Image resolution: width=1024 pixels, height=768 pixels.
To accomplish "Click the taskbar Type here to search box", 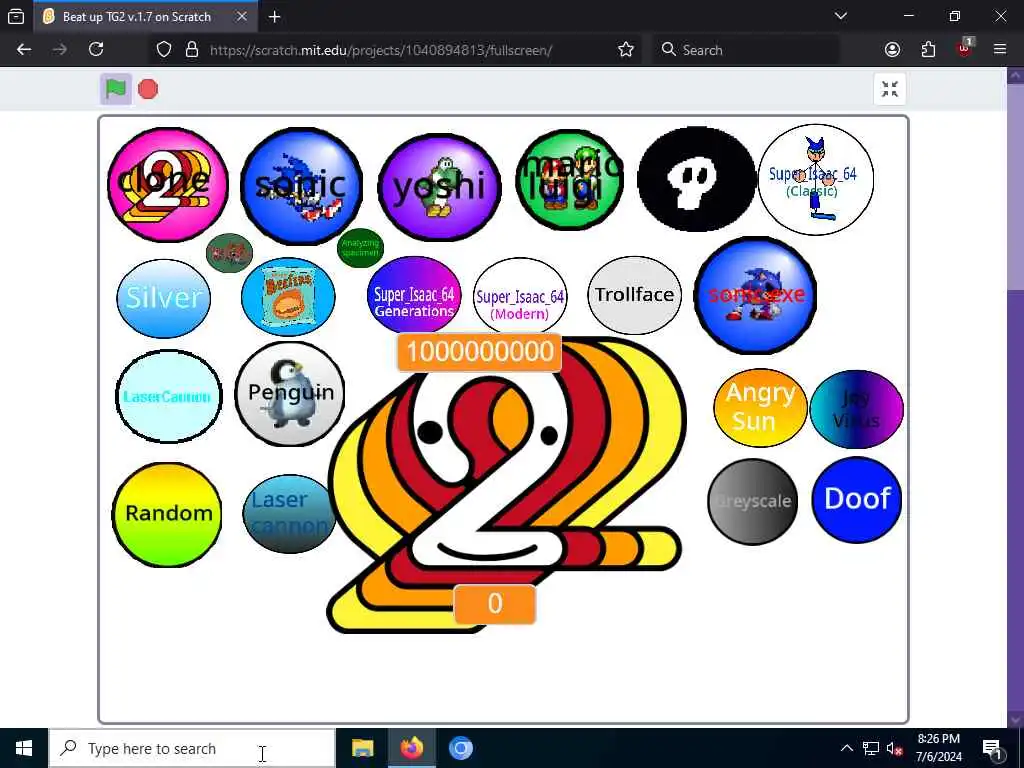I will click(193, 748).
